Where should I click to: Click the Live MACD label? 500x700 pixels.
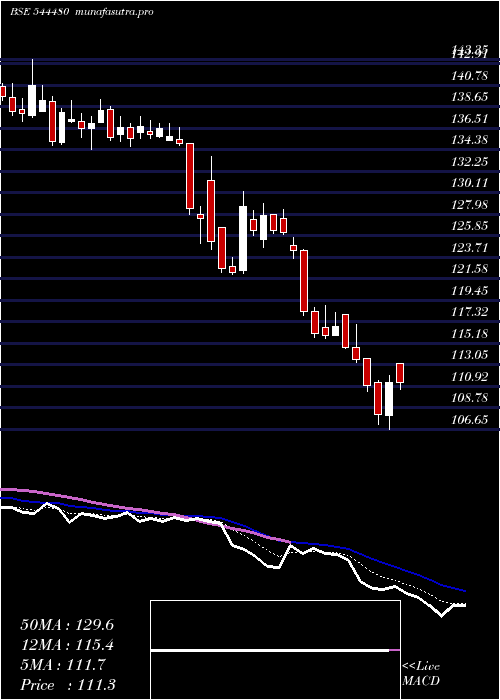pos(421,674)
